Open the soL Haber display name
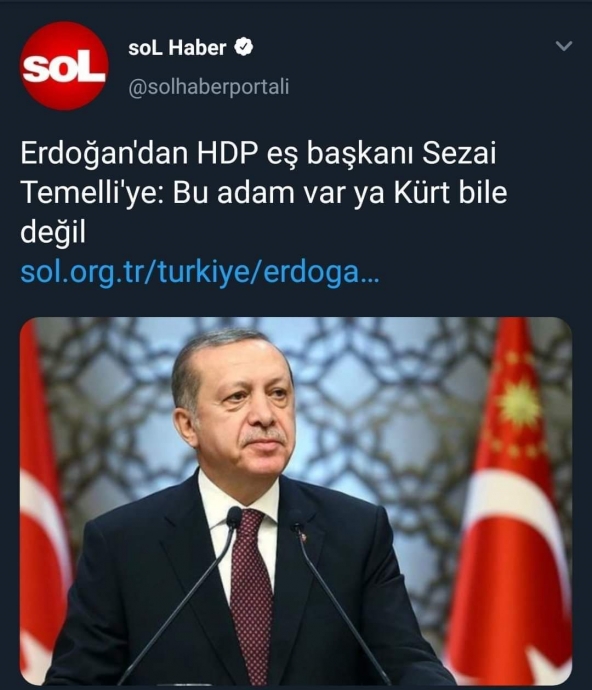The height and width of the screenshot is (690, 592). point(177,48)
